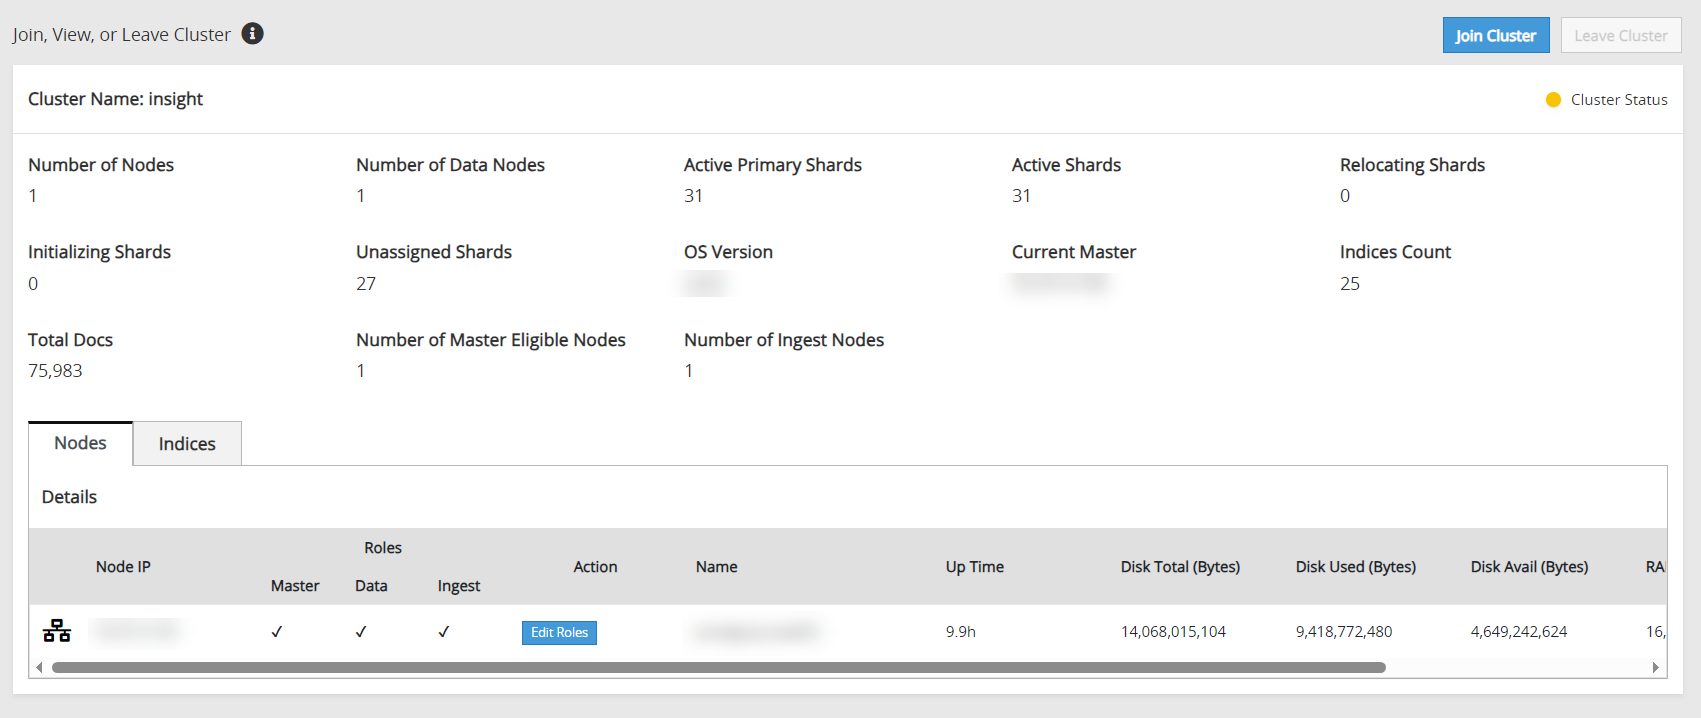Image resolution: width=1701 pixels, height=718 pixels.
Task: Click the right scroll arrow of the table
Action: [x=1655, y=667]
